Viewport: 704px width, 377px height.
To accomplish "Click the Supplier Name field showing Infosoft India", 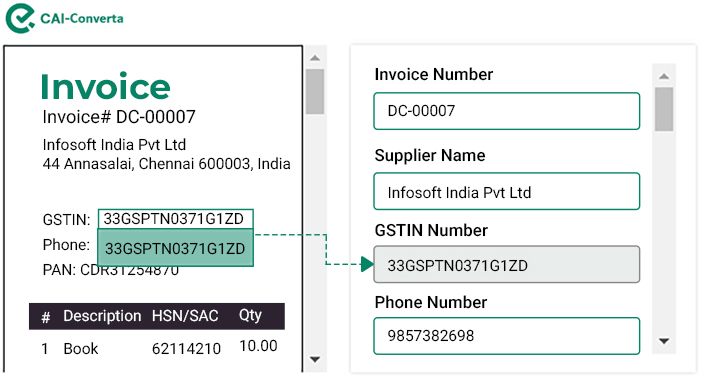I will point(506,191).
